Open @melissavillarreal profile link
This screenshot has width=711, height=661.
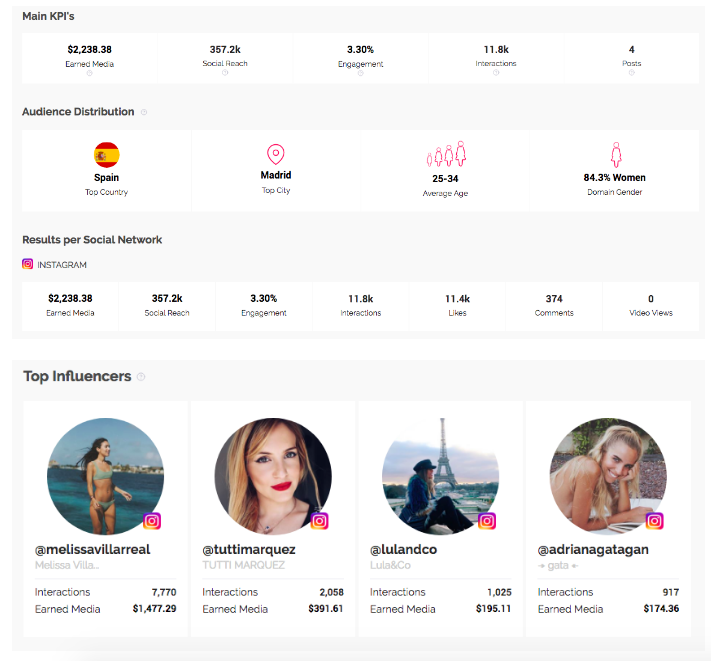click(x=93, y=549)
